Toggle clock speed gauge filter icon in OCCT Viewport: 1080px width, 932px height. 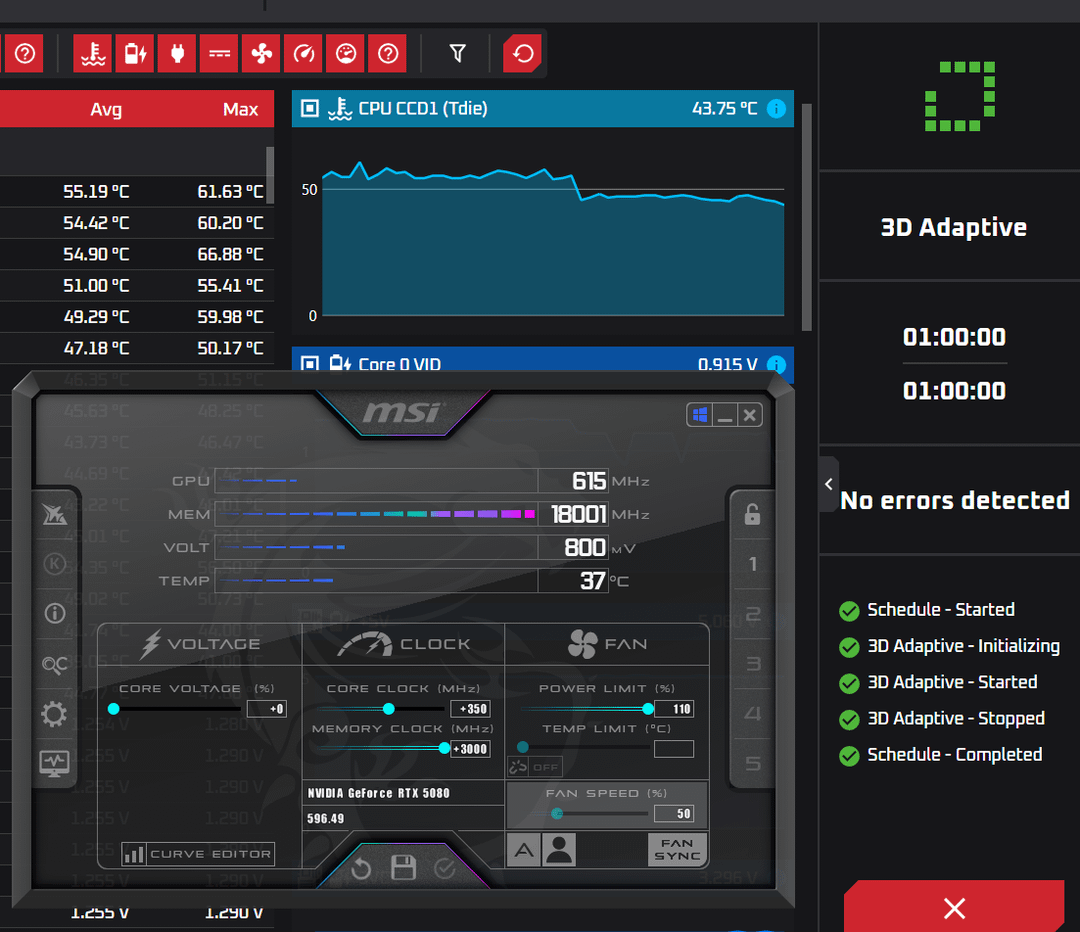coord(303,53)
